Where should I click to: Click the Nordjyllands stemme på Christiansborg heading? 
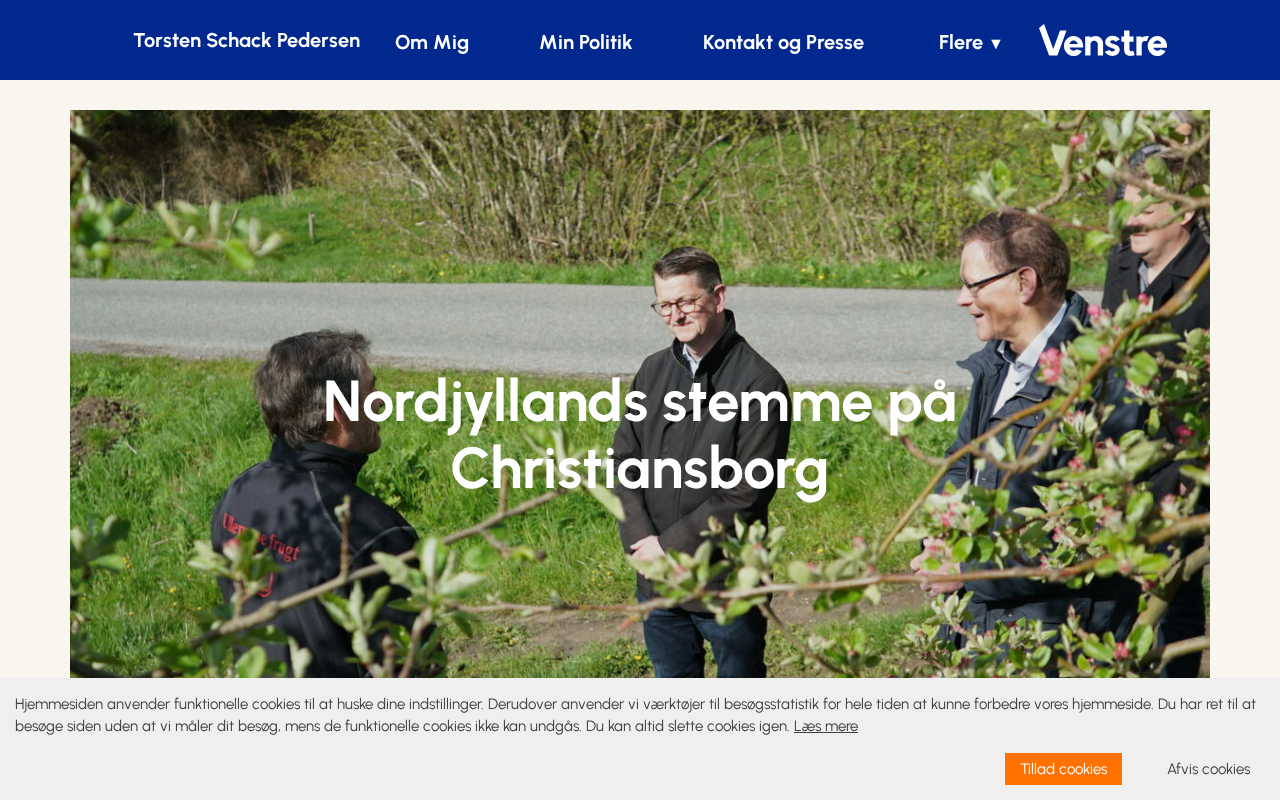click(x=640, y=434)
